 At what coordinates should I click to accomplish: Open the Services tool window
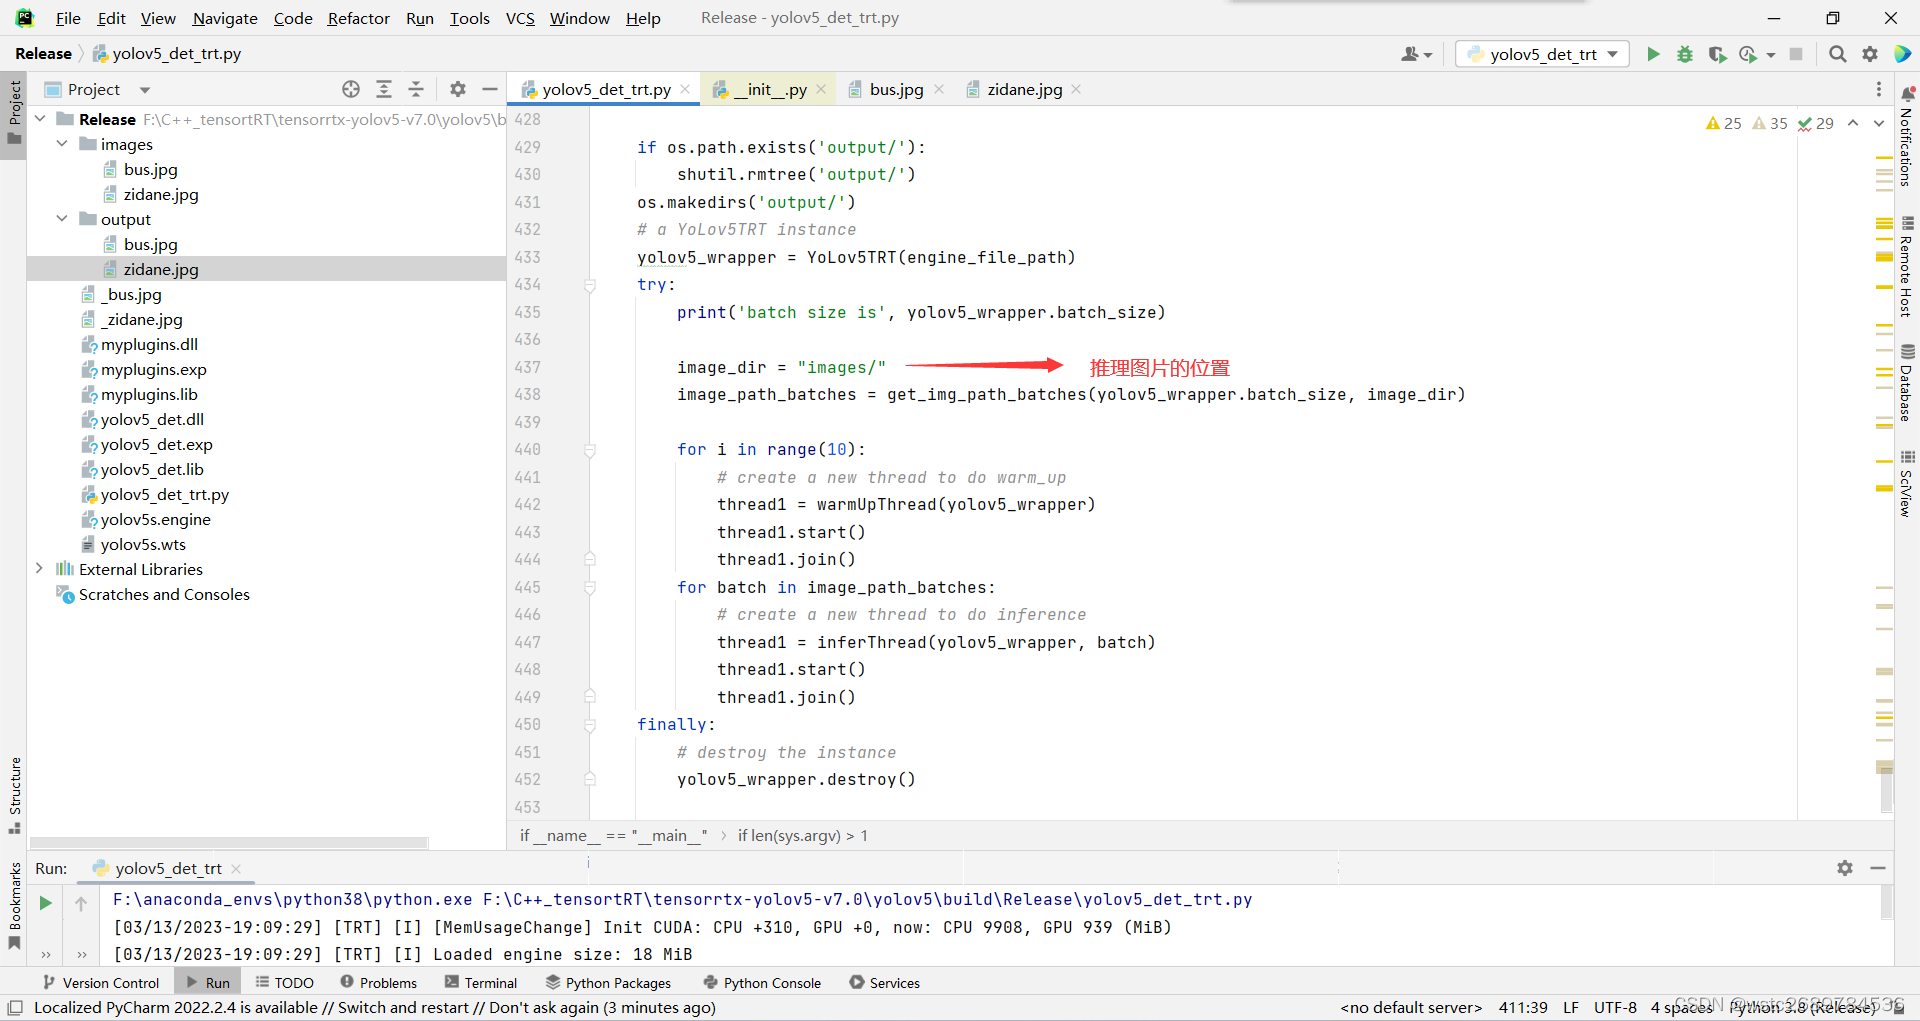click(884, 983)
